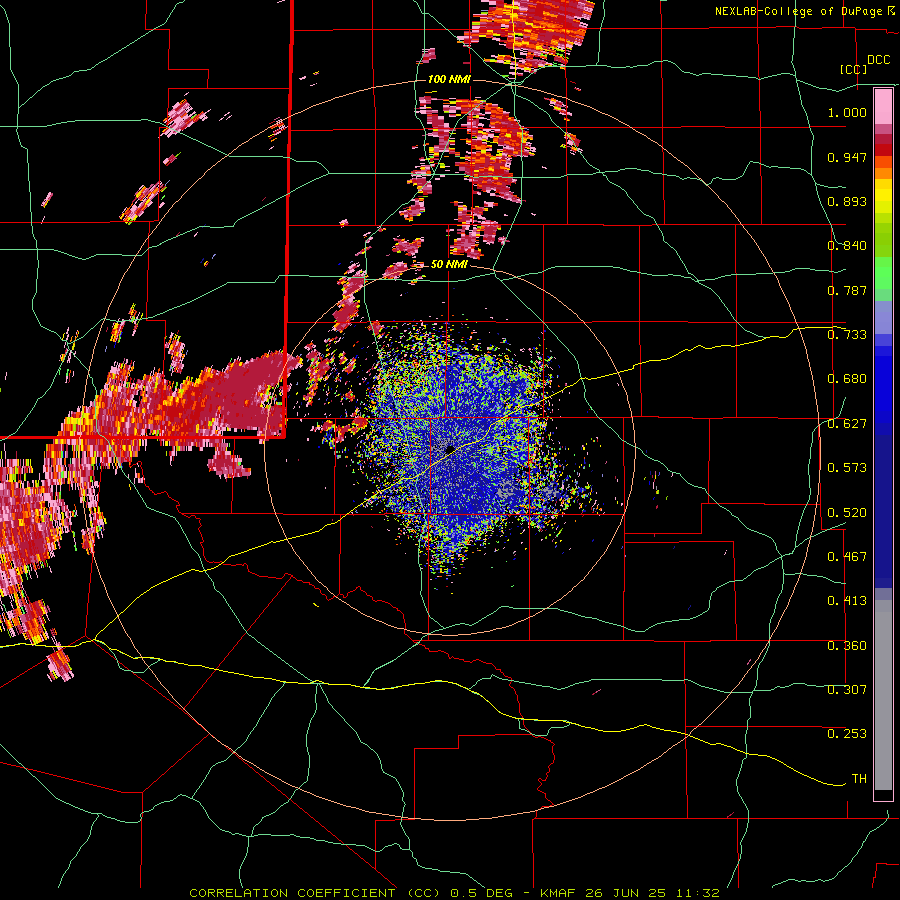Click the [CC] label above the color scale
Image resolution: width=900 pixels, height=900 pixels.
(854, 69)
